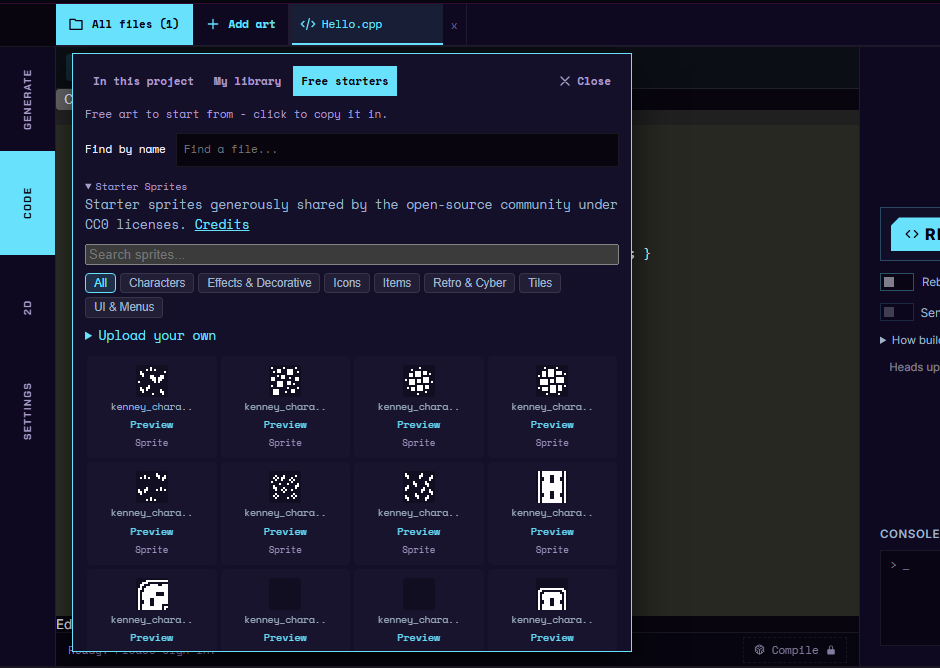Focus the Find a file input
Viewport: 940px width, 668px height.
click(397, 149)
